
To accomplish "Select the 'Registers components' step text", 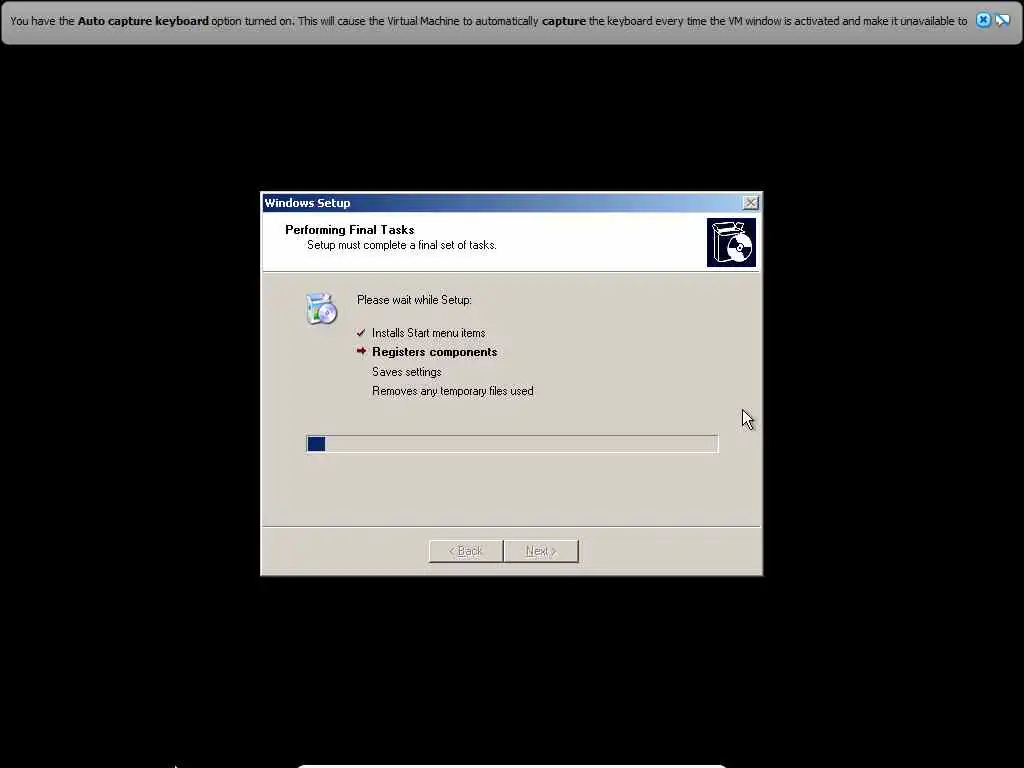I will point(434,352).
